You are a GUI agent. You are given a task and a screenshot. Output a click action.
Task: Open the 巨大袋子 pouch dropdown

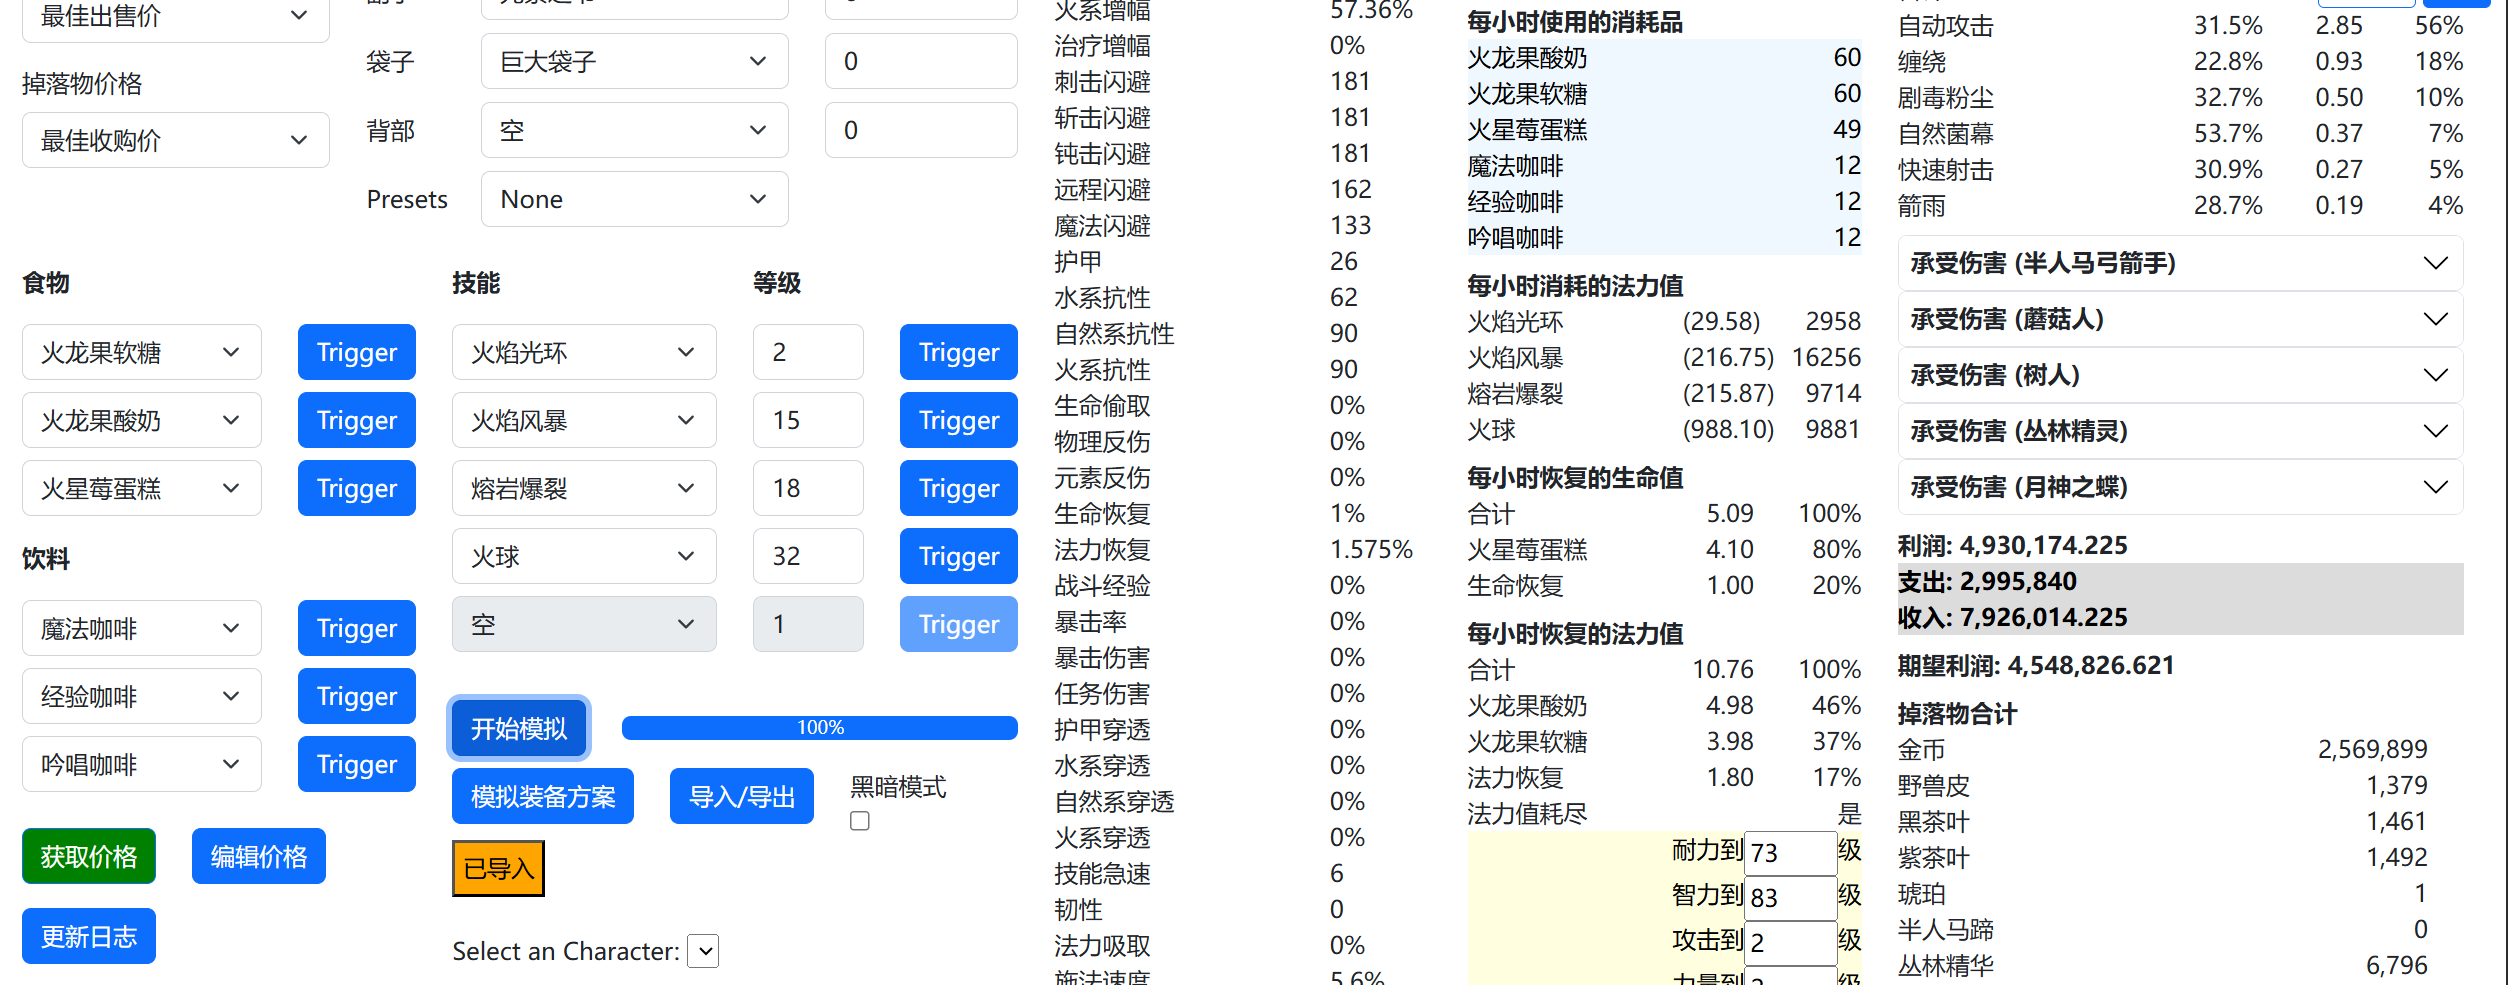click(x=633, y=61)
